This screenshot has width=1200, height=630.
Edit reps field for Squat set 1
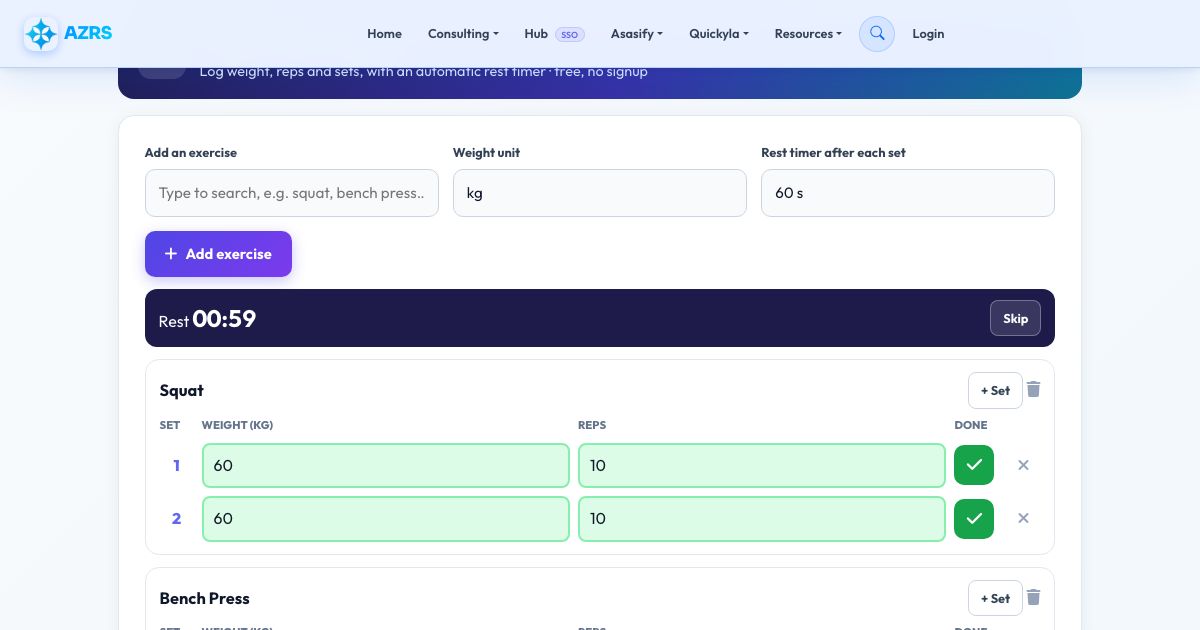(x=762, y=465)
